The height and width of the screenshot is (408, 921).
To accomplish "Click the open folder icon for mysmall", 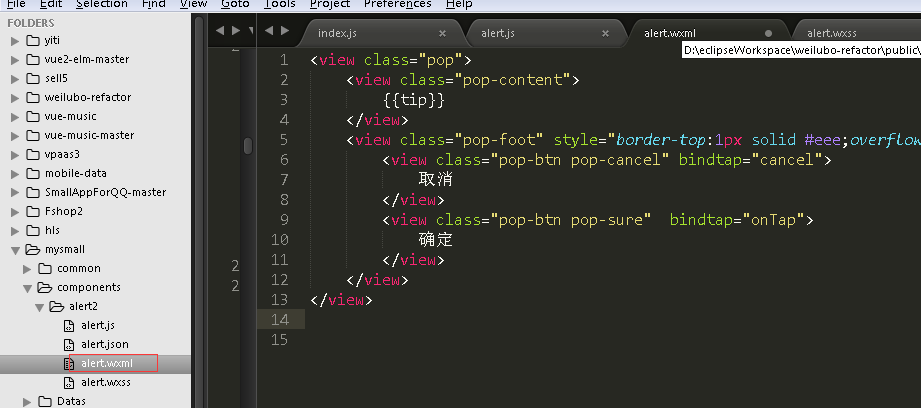I will click(30, 249).
